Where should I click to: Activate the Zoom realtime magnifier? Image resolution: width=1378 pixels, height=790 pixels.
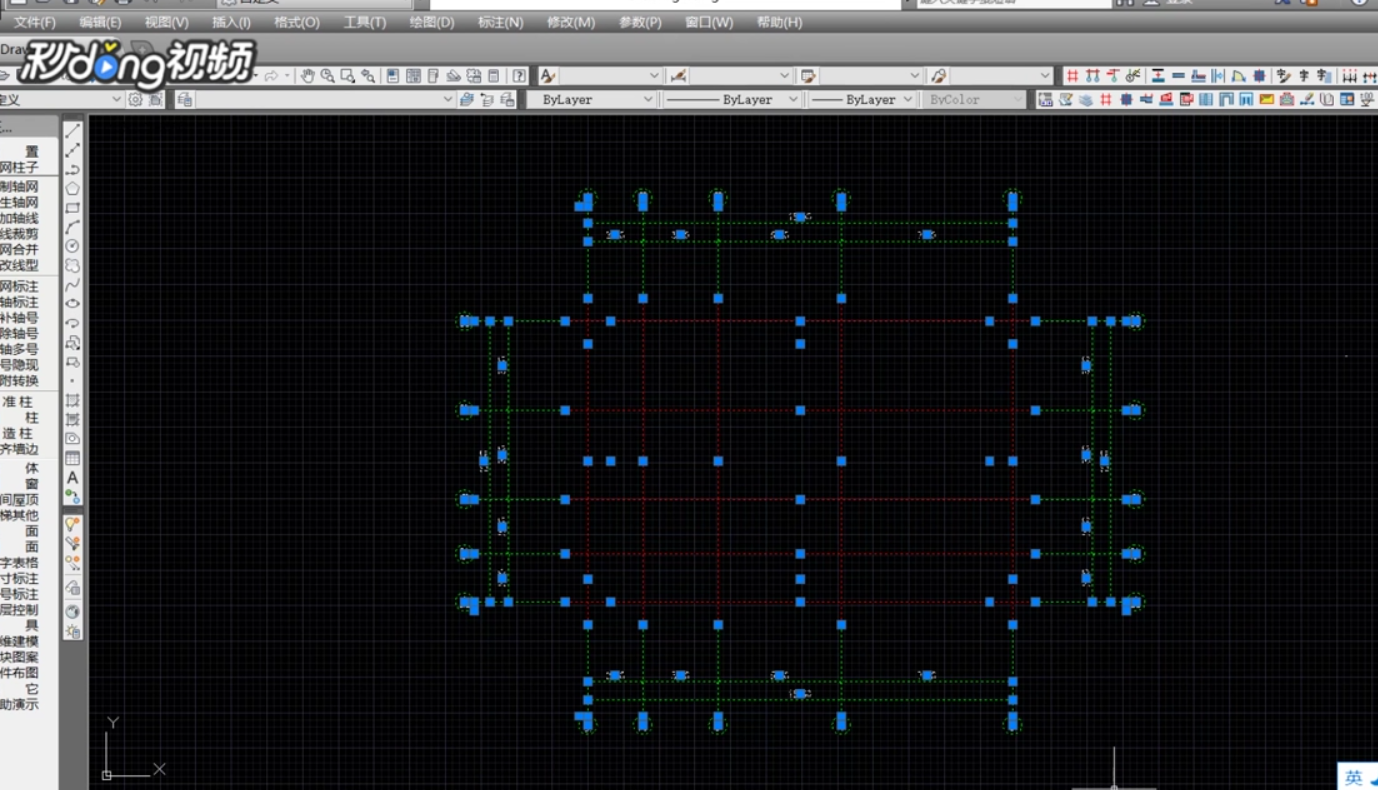click(328, 75)
